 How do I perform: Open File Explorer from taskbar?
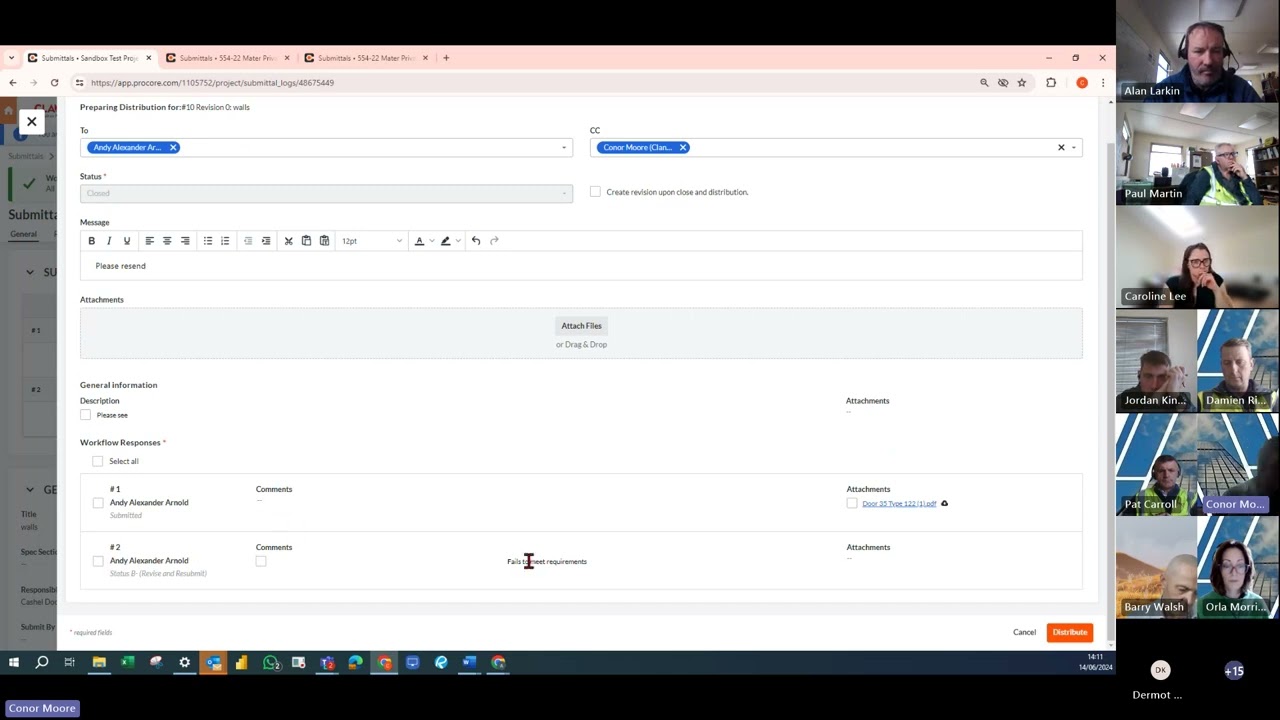click(99, 662)
